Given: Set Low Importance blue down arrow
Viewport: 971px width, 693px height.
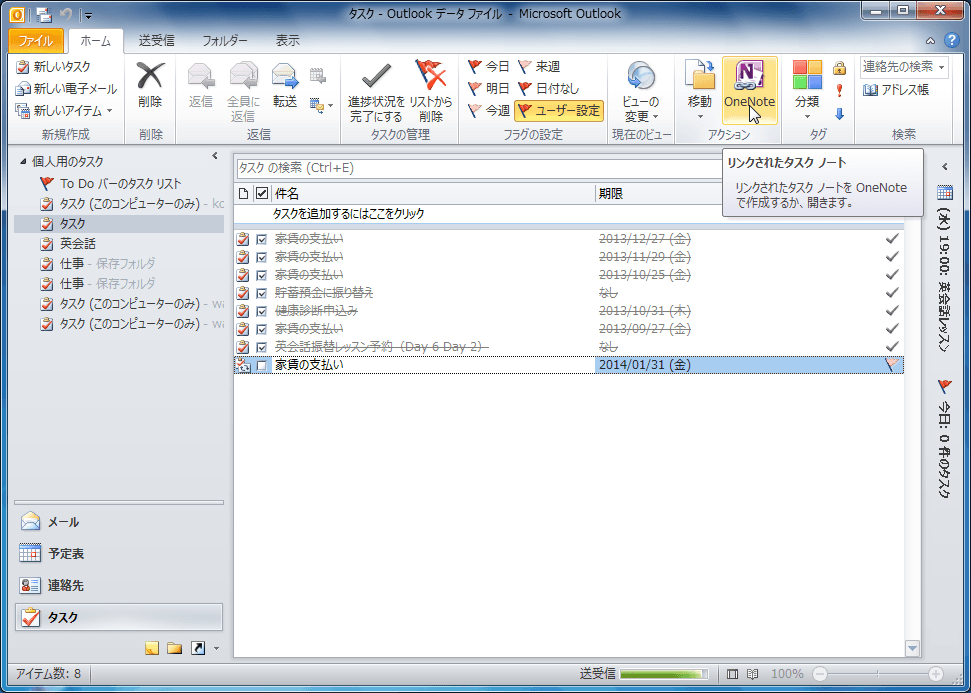Looking at the screenshot, I should [x=839, y=113].
